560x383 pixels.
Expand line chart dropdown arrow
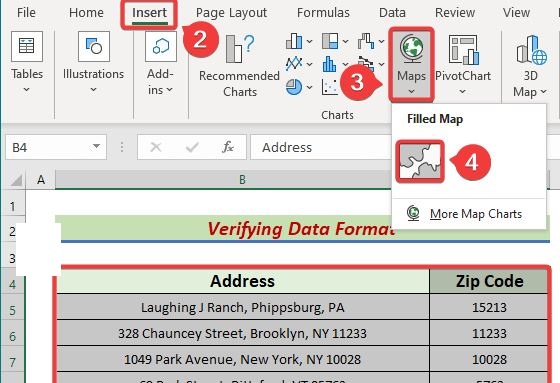(309, 65)
